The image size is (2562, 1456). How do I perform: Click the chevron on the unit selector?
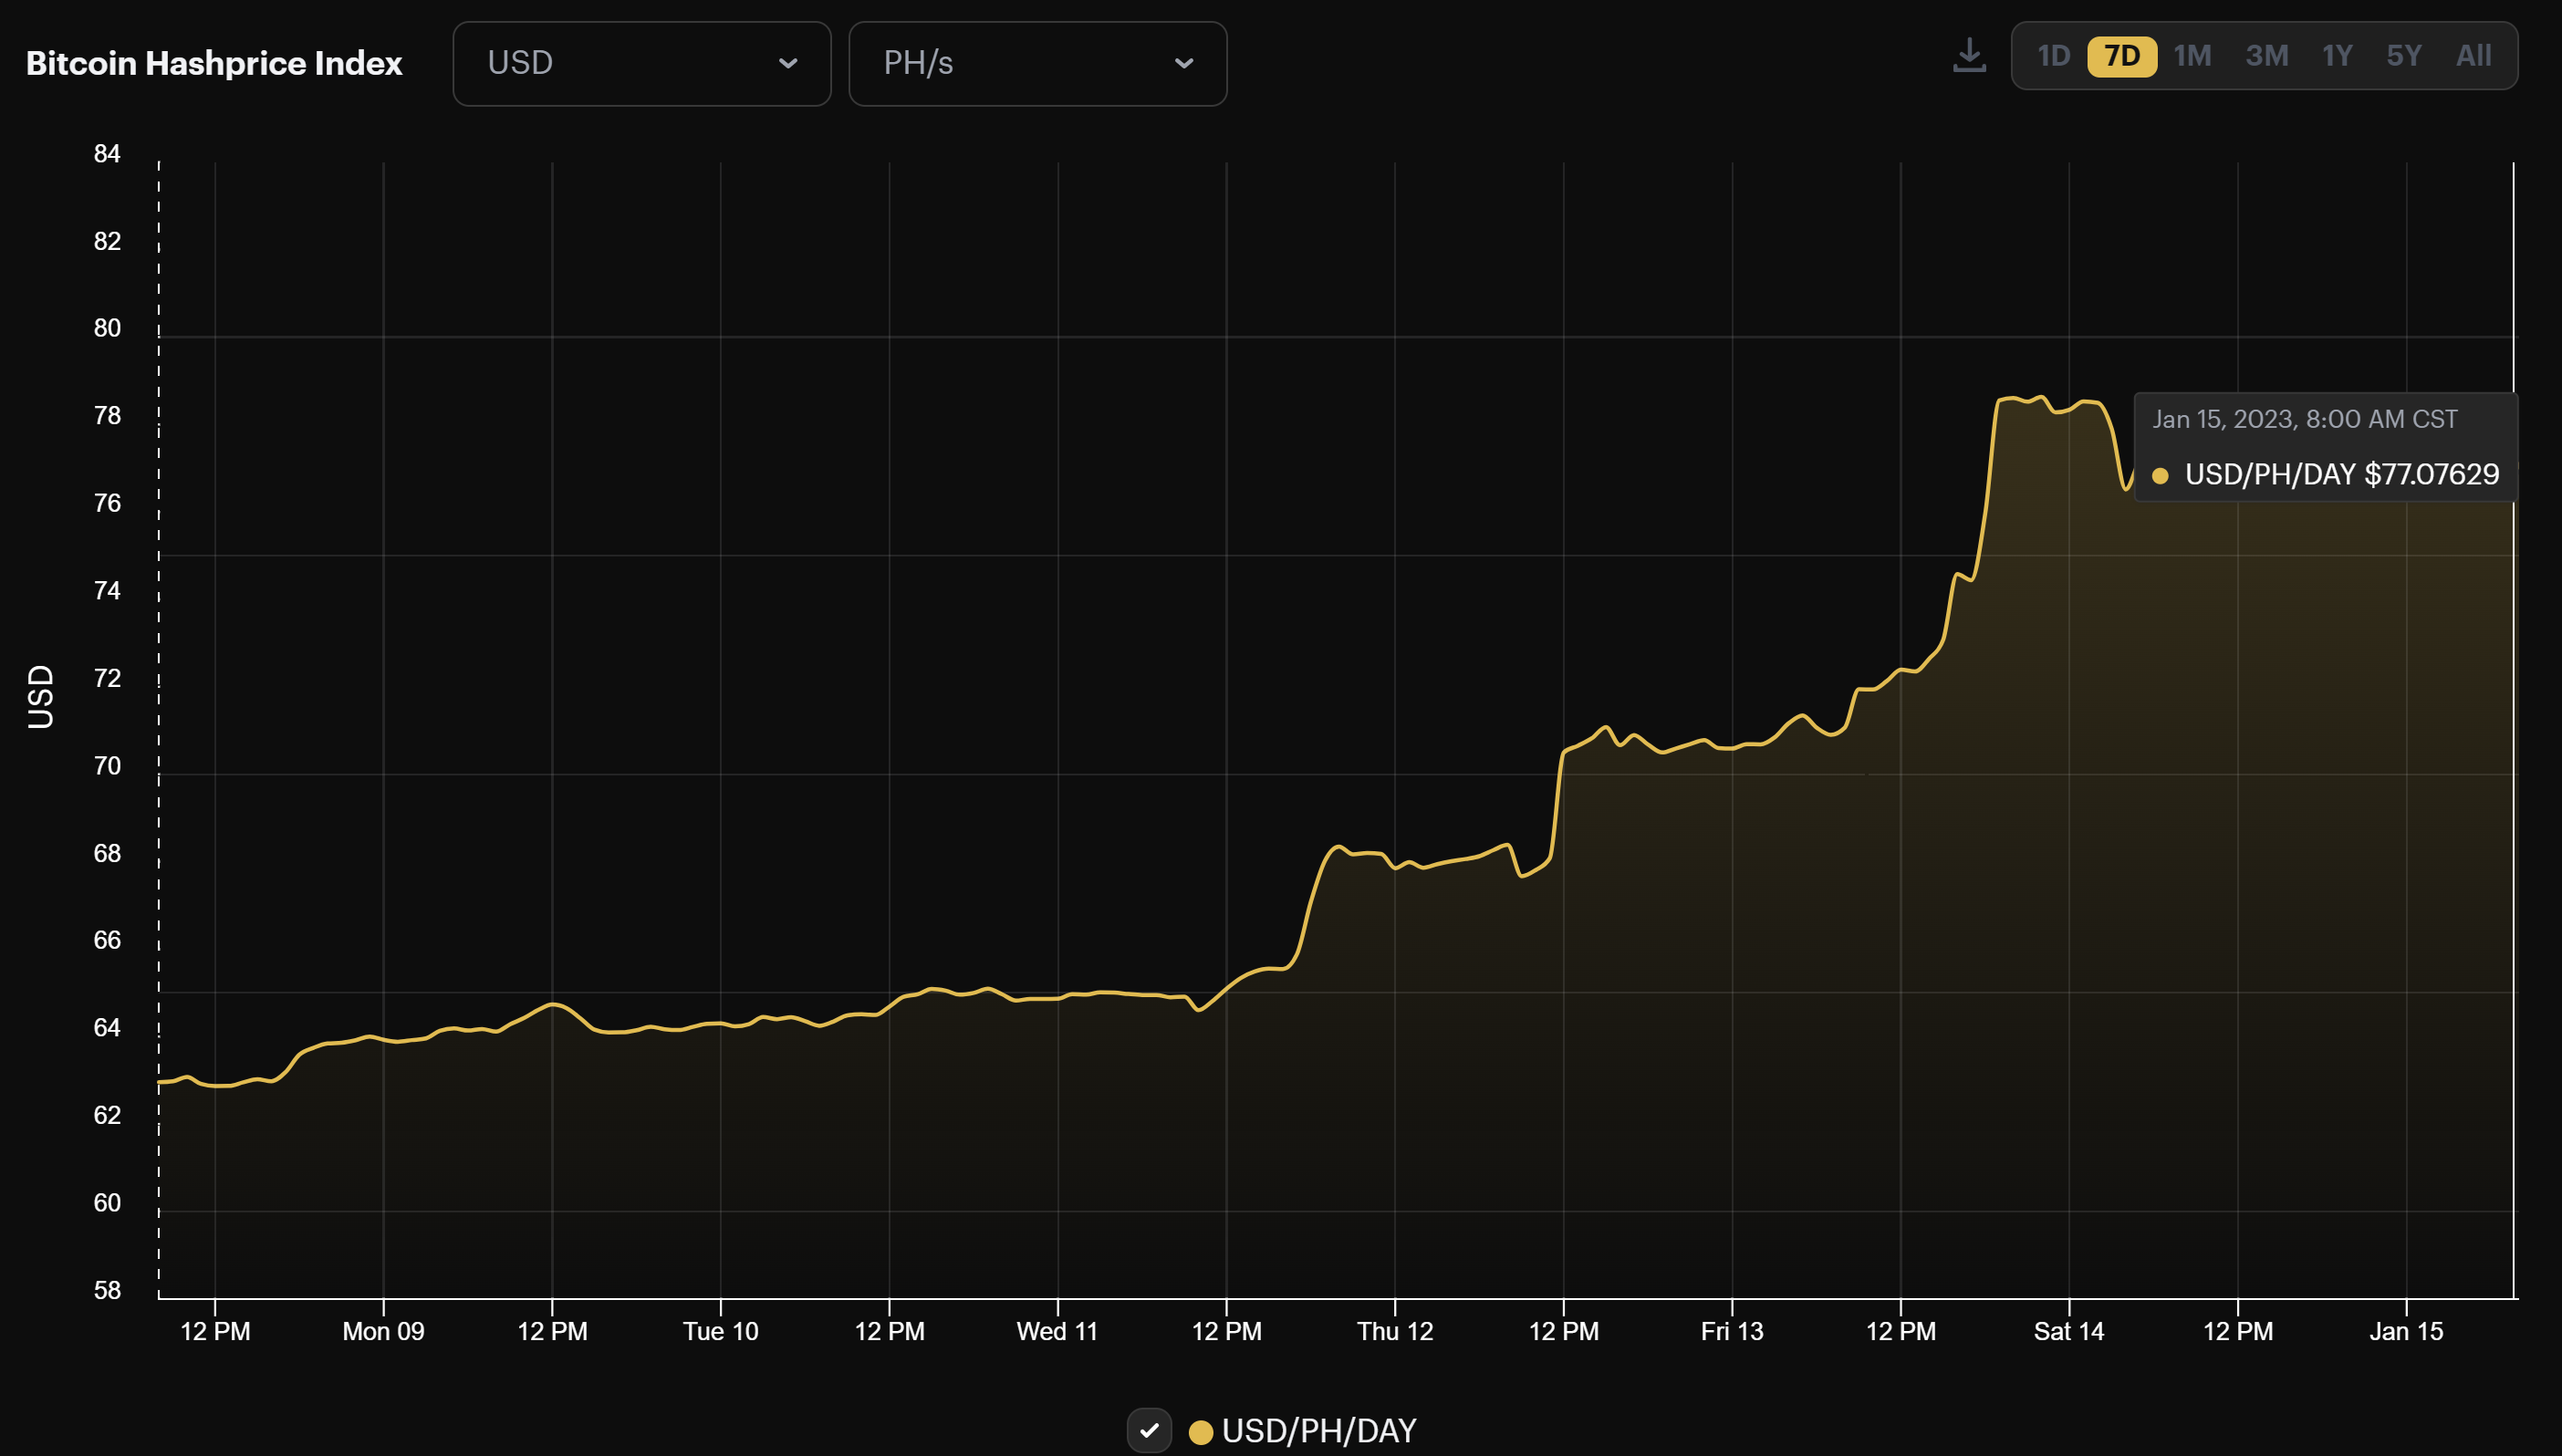1184,63
